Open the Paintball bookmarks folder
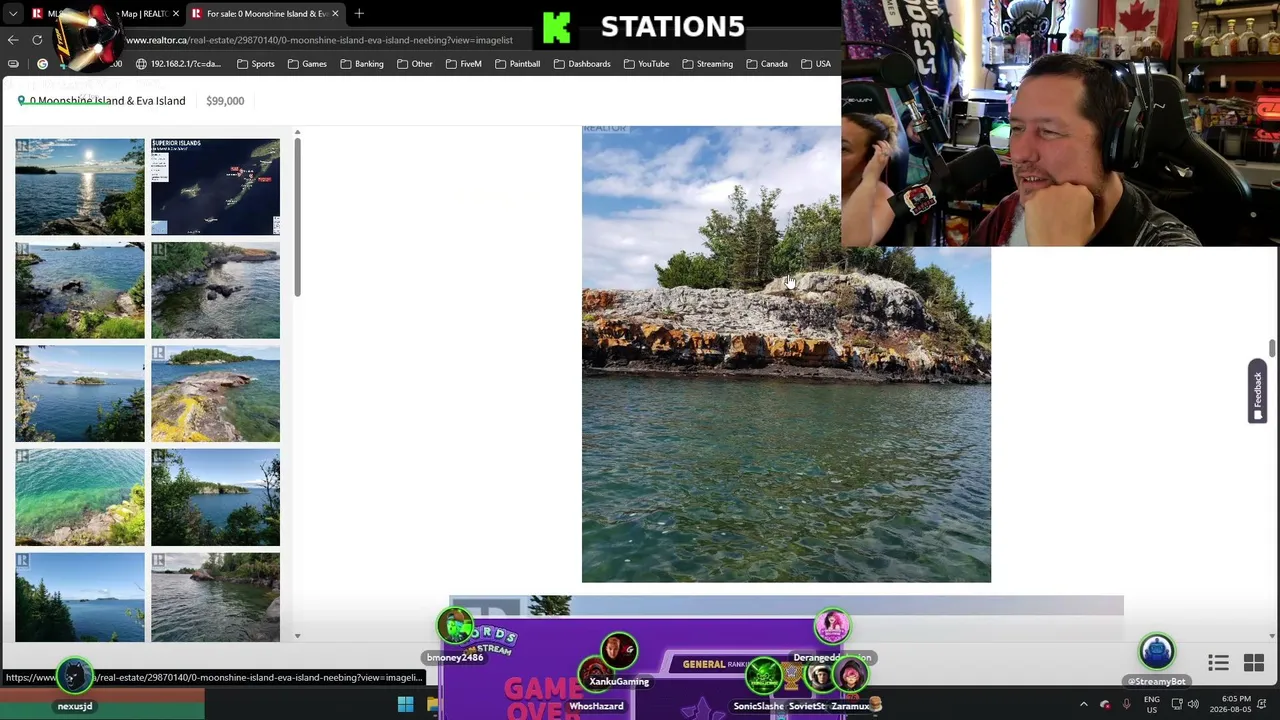1280x720 pixels. (x=517, y=64)
